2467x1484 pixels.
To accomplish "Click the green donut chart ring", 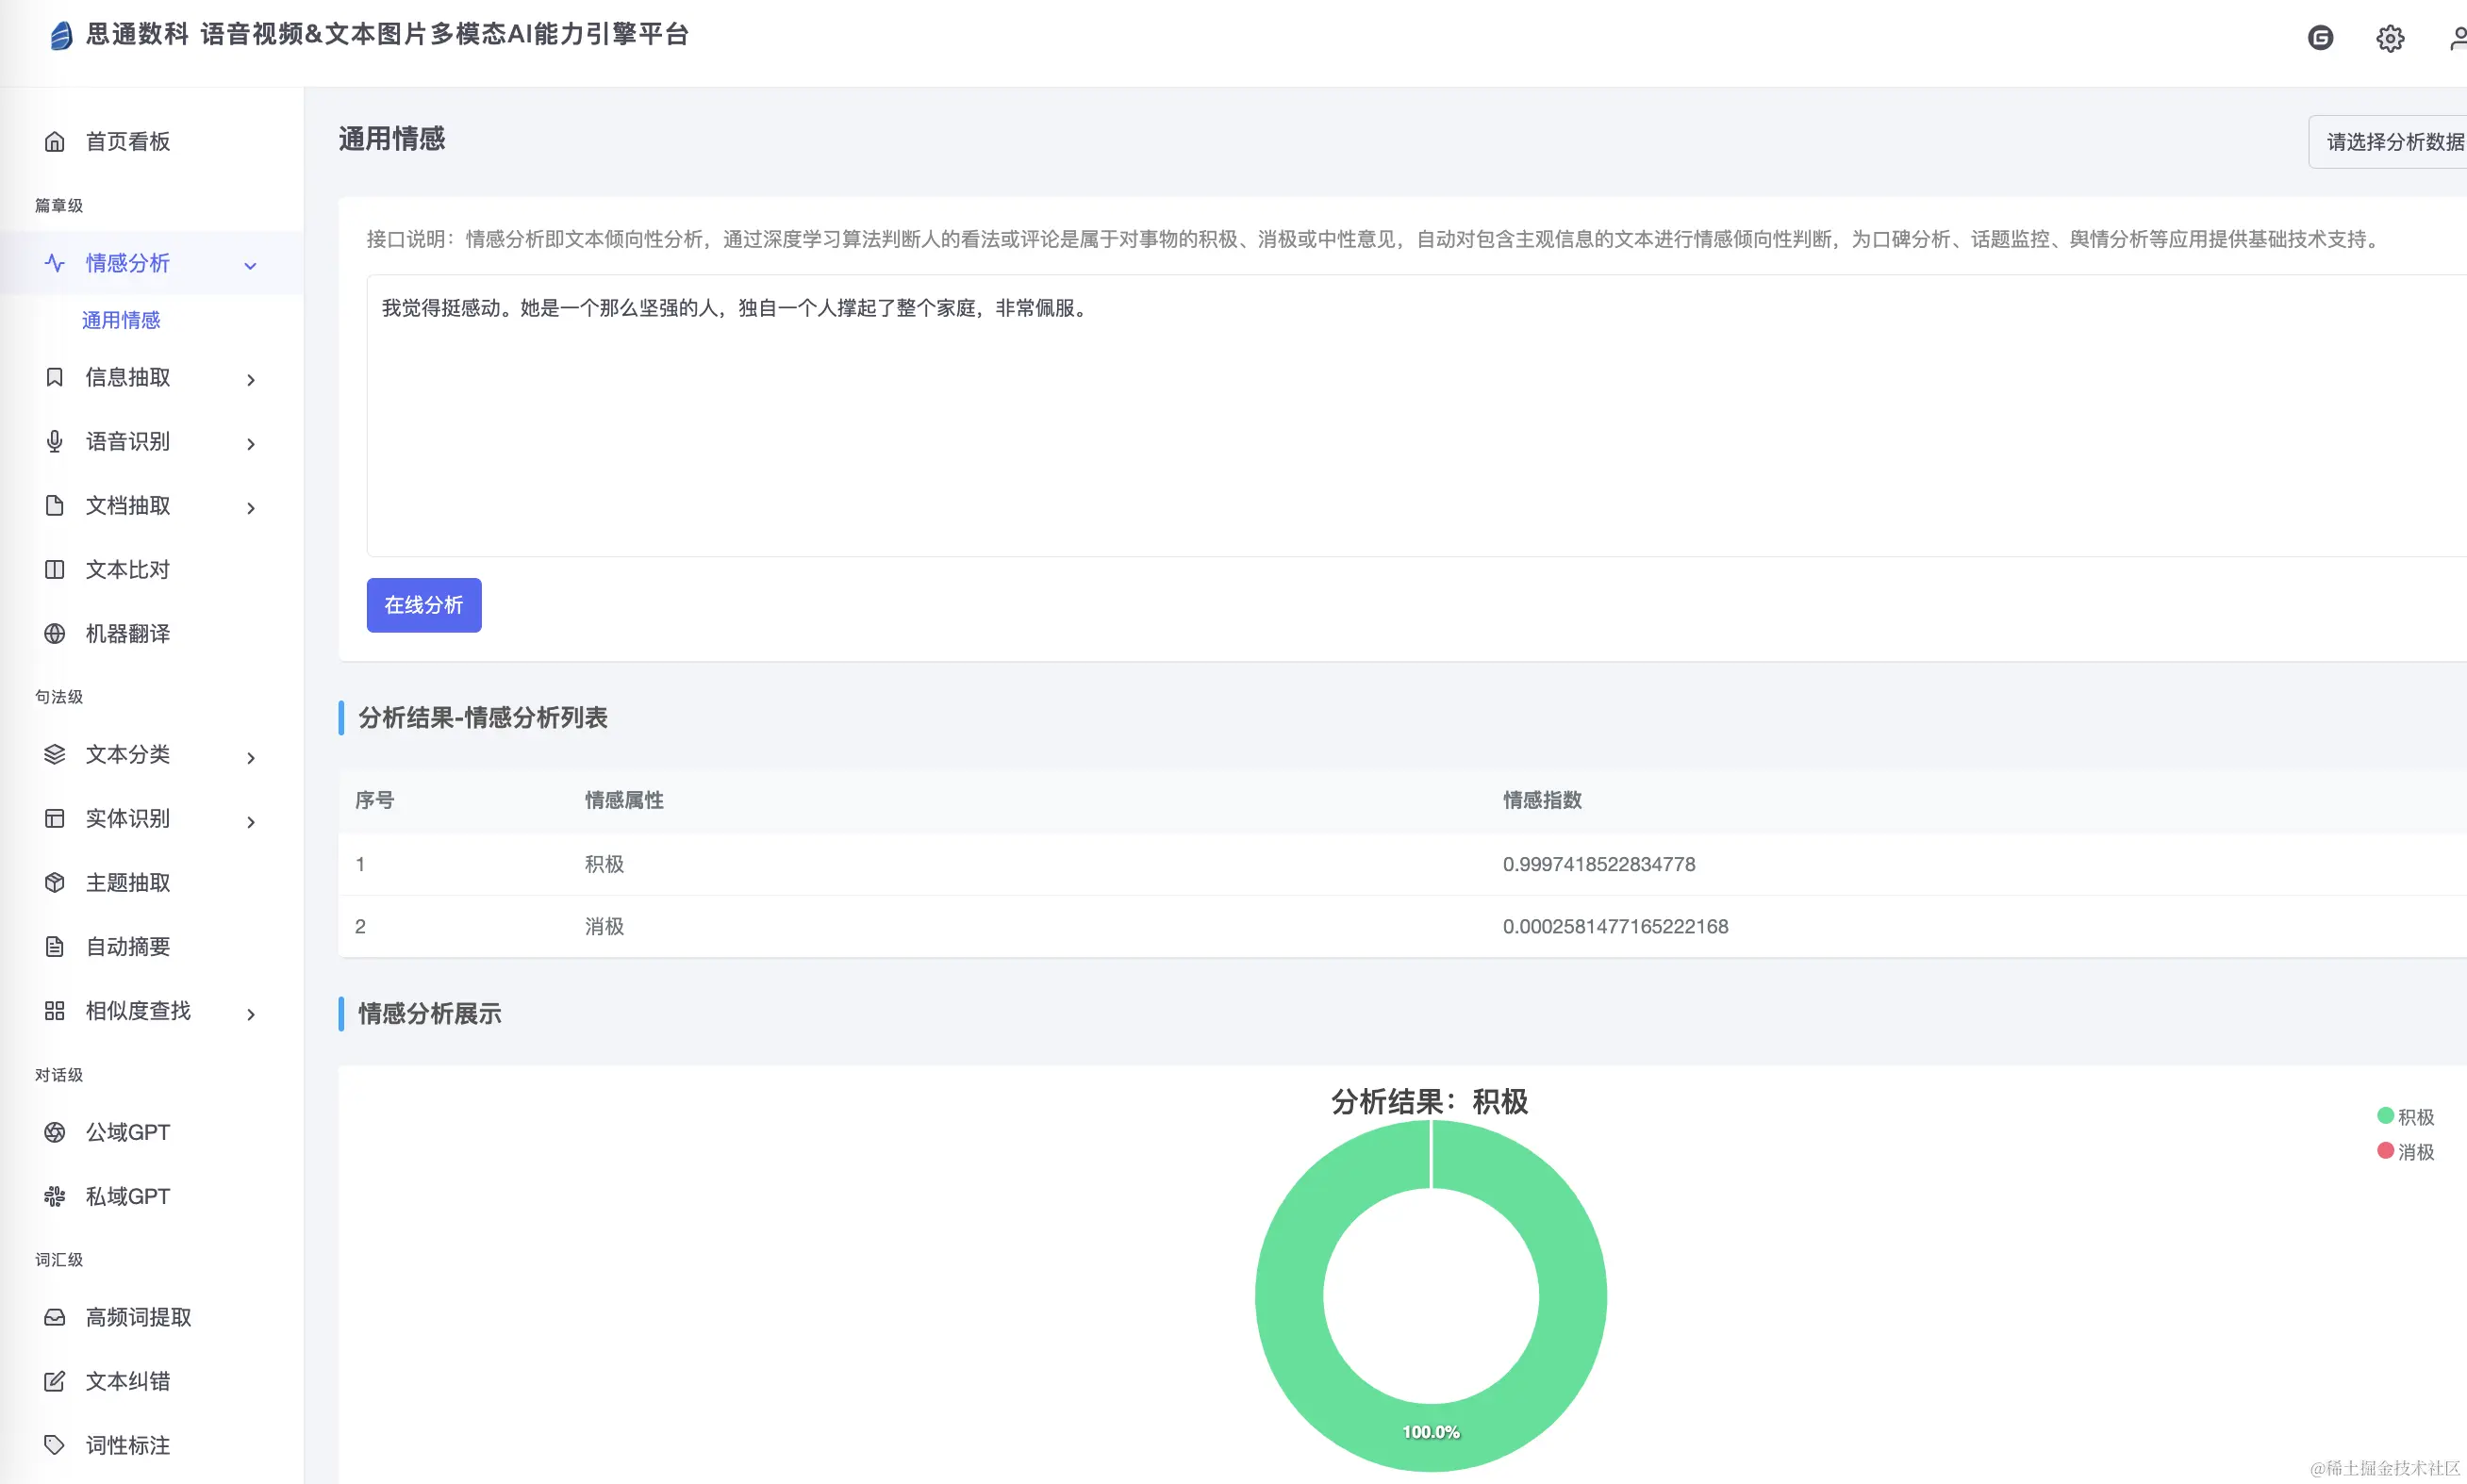I will [x=1290, y=1296].
